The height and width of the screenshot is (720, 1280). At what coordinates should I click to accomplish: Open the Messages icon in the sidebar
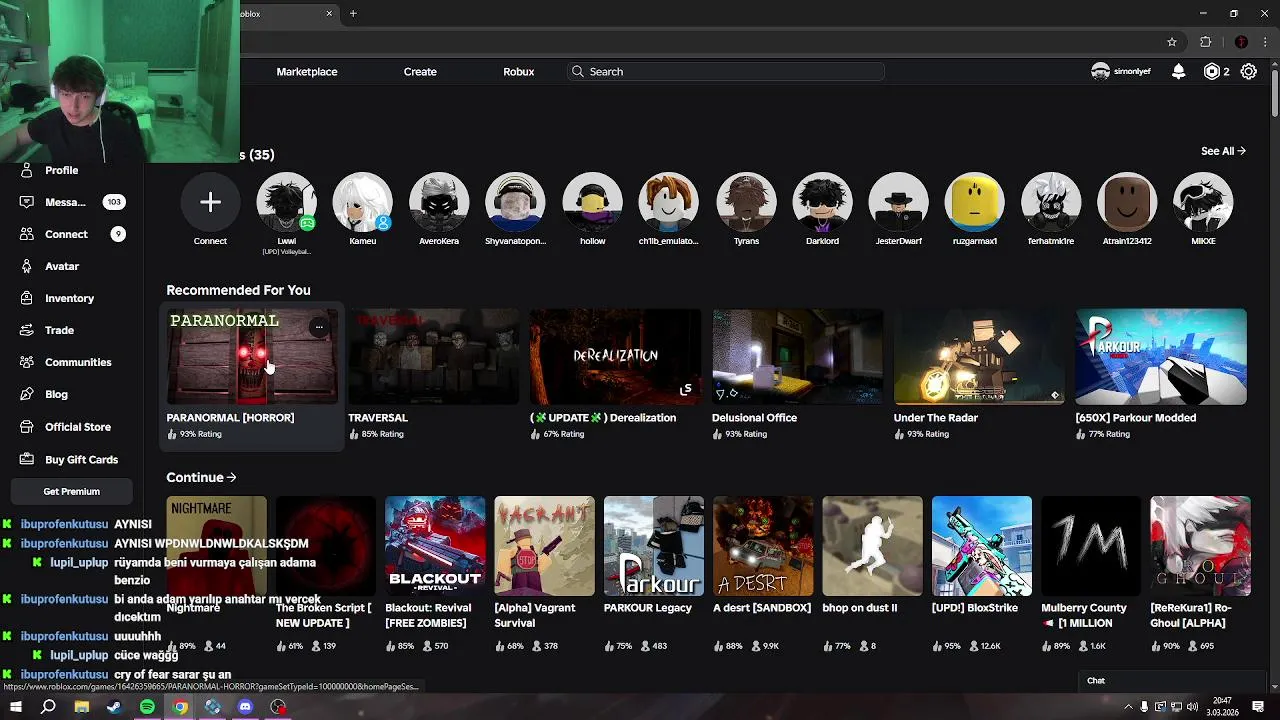tap(27, 202)
